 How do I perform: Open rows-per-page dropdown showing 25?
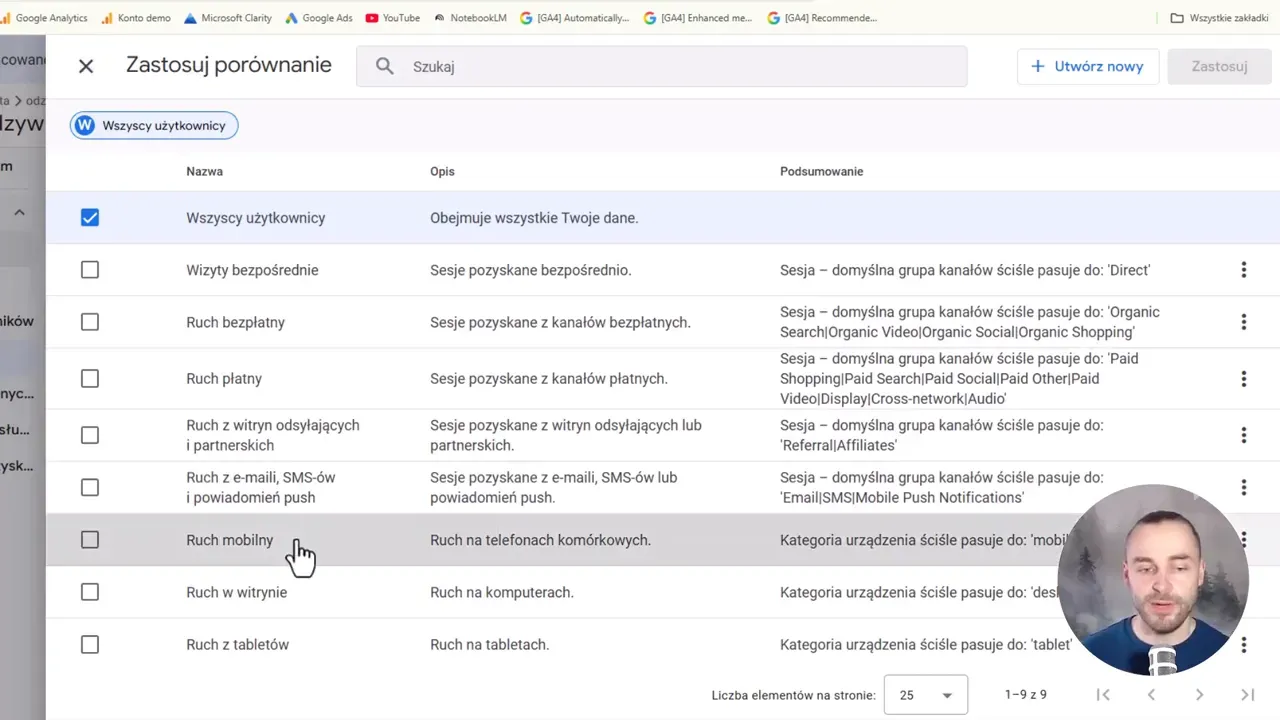point(925,695)
